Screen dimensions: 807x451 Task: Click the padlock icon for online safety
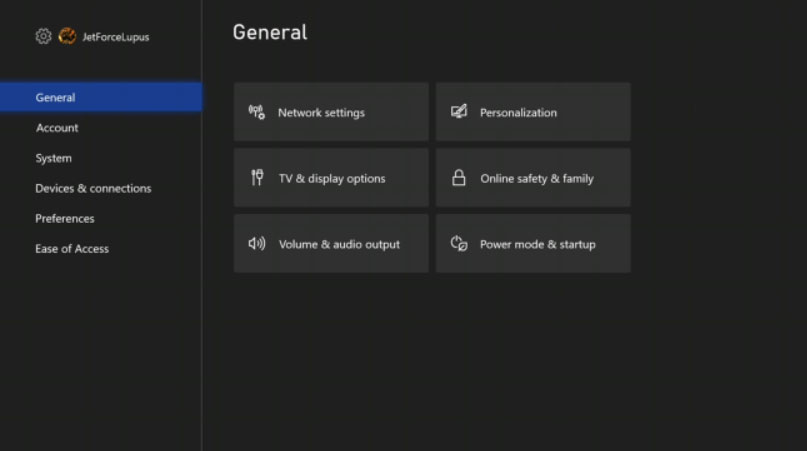pyautogui.click(x=459, y=178)
